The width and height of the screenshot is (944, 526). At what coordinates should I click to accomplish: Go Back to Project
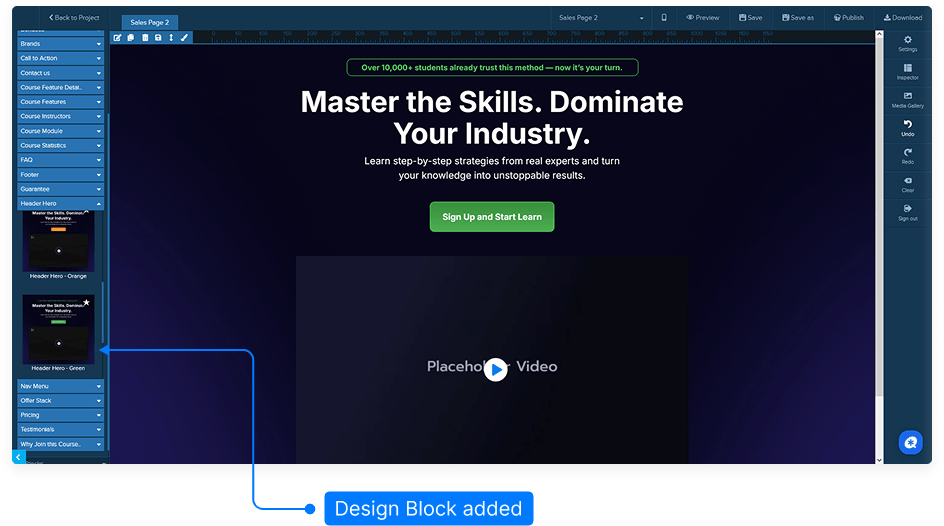pos(74,17)
